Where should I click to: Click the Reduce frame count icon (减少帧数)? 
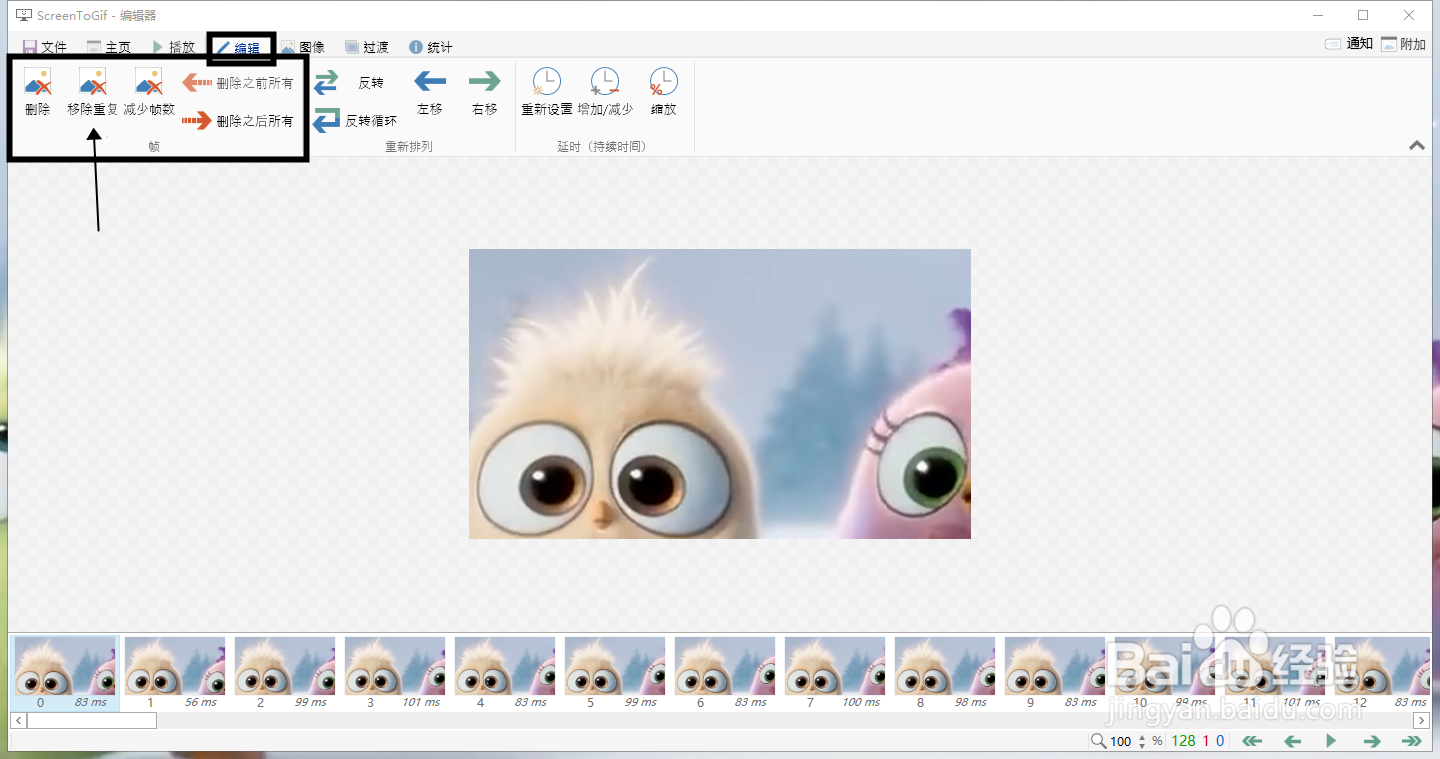pyautogui.click(x=149, y=82)
